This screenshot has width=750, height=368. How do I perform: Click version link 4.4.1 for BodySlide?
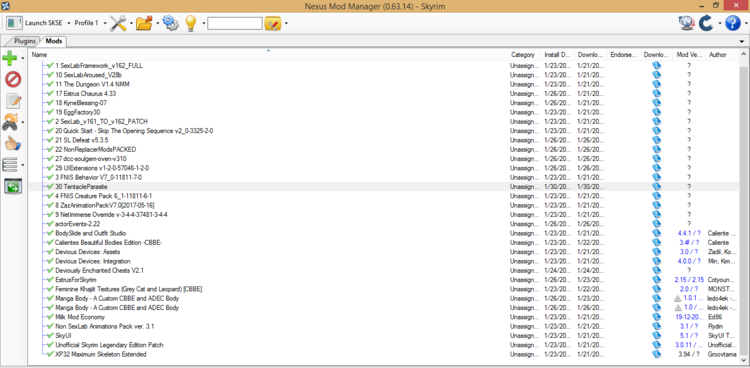(x=689, y=233)
